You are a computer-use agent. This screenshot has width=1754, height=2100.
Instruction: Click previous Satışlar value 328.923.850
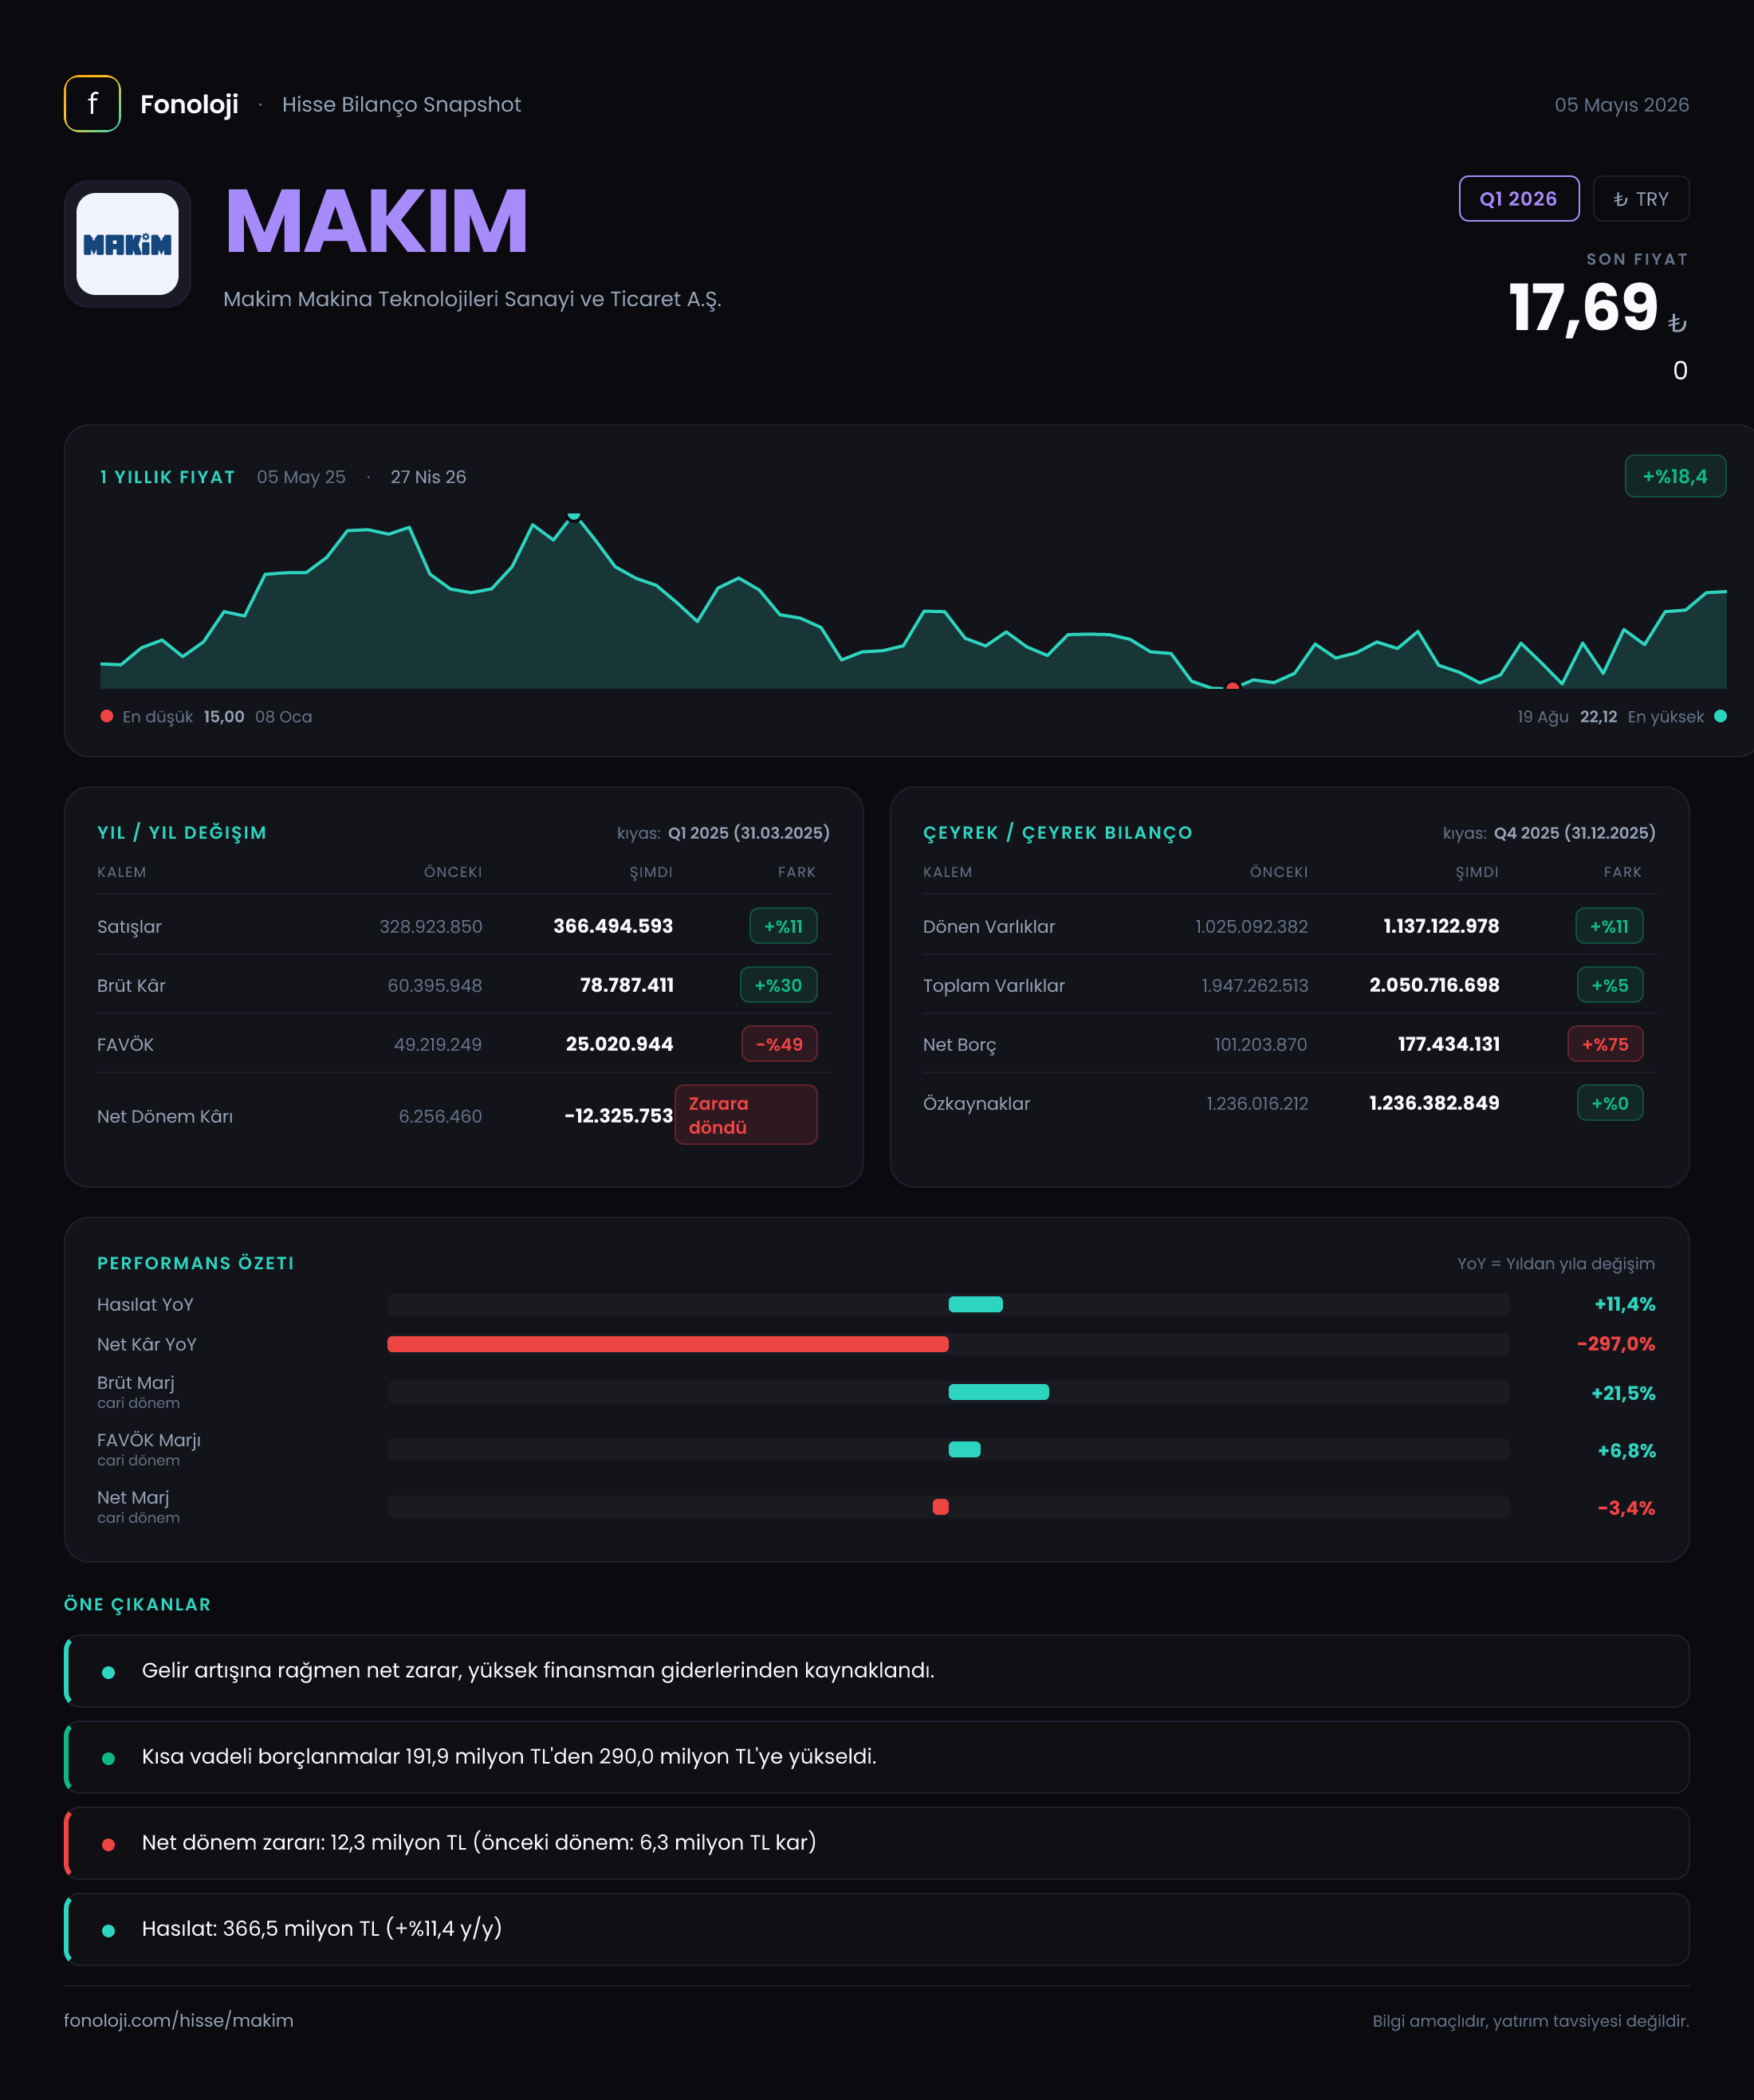tap(431, 926)
